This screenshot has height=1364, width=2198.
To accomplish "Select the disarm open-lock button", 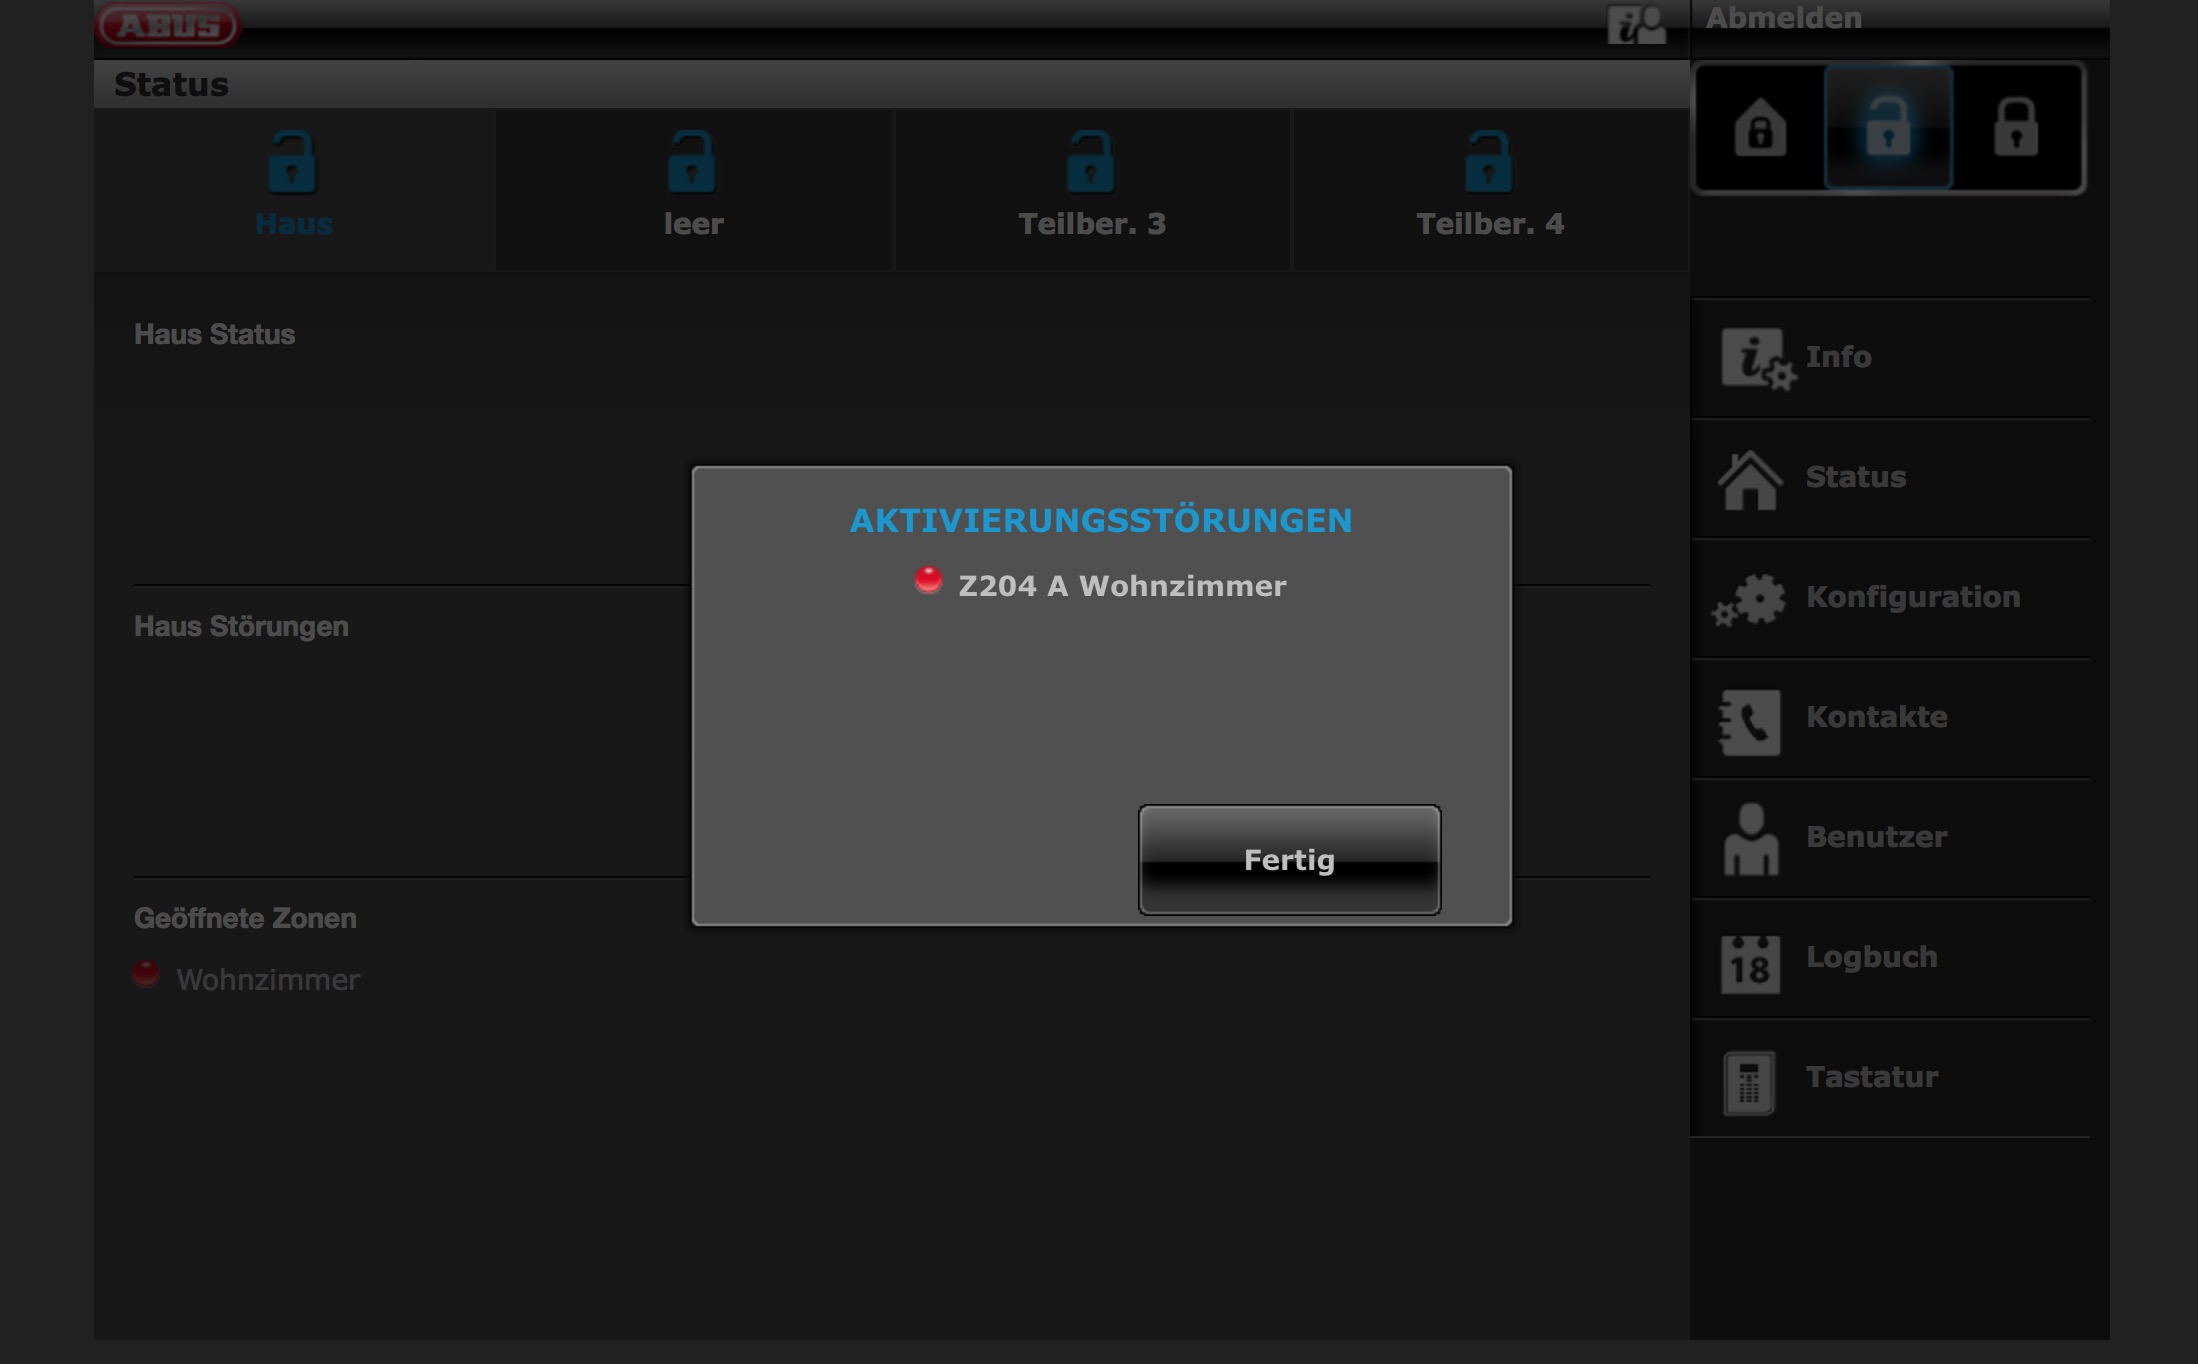I will tap(1888, 128).
